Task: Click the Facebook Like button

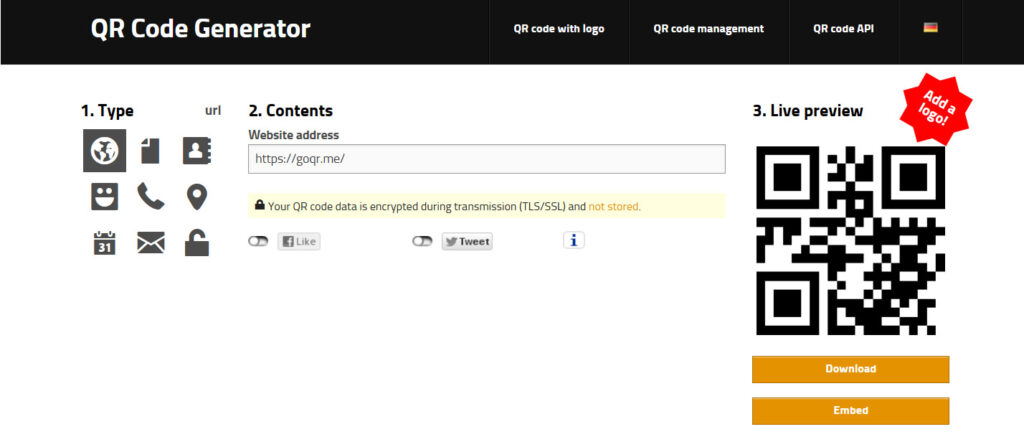Action: pyautogui.click(x=299, y=241)
